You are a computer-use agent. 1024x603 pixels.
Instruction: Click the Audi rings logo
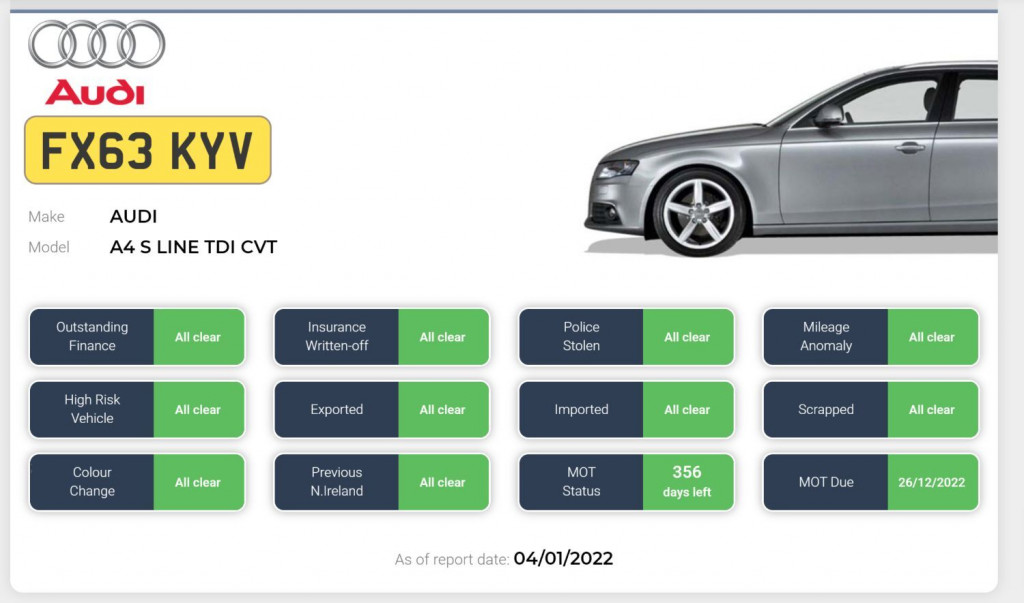coord(95,45)
